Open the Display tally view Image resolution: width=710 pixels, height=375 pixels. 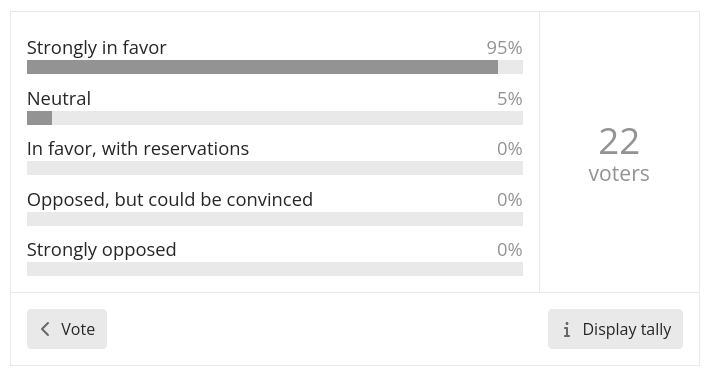[615, 329]
